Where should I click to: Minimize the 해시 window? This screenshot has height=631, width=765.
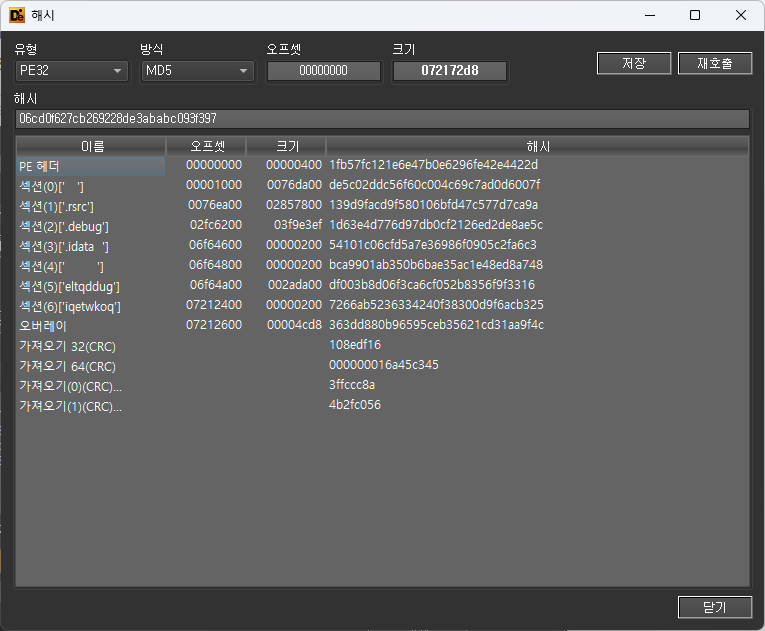(x=650, y=15)
